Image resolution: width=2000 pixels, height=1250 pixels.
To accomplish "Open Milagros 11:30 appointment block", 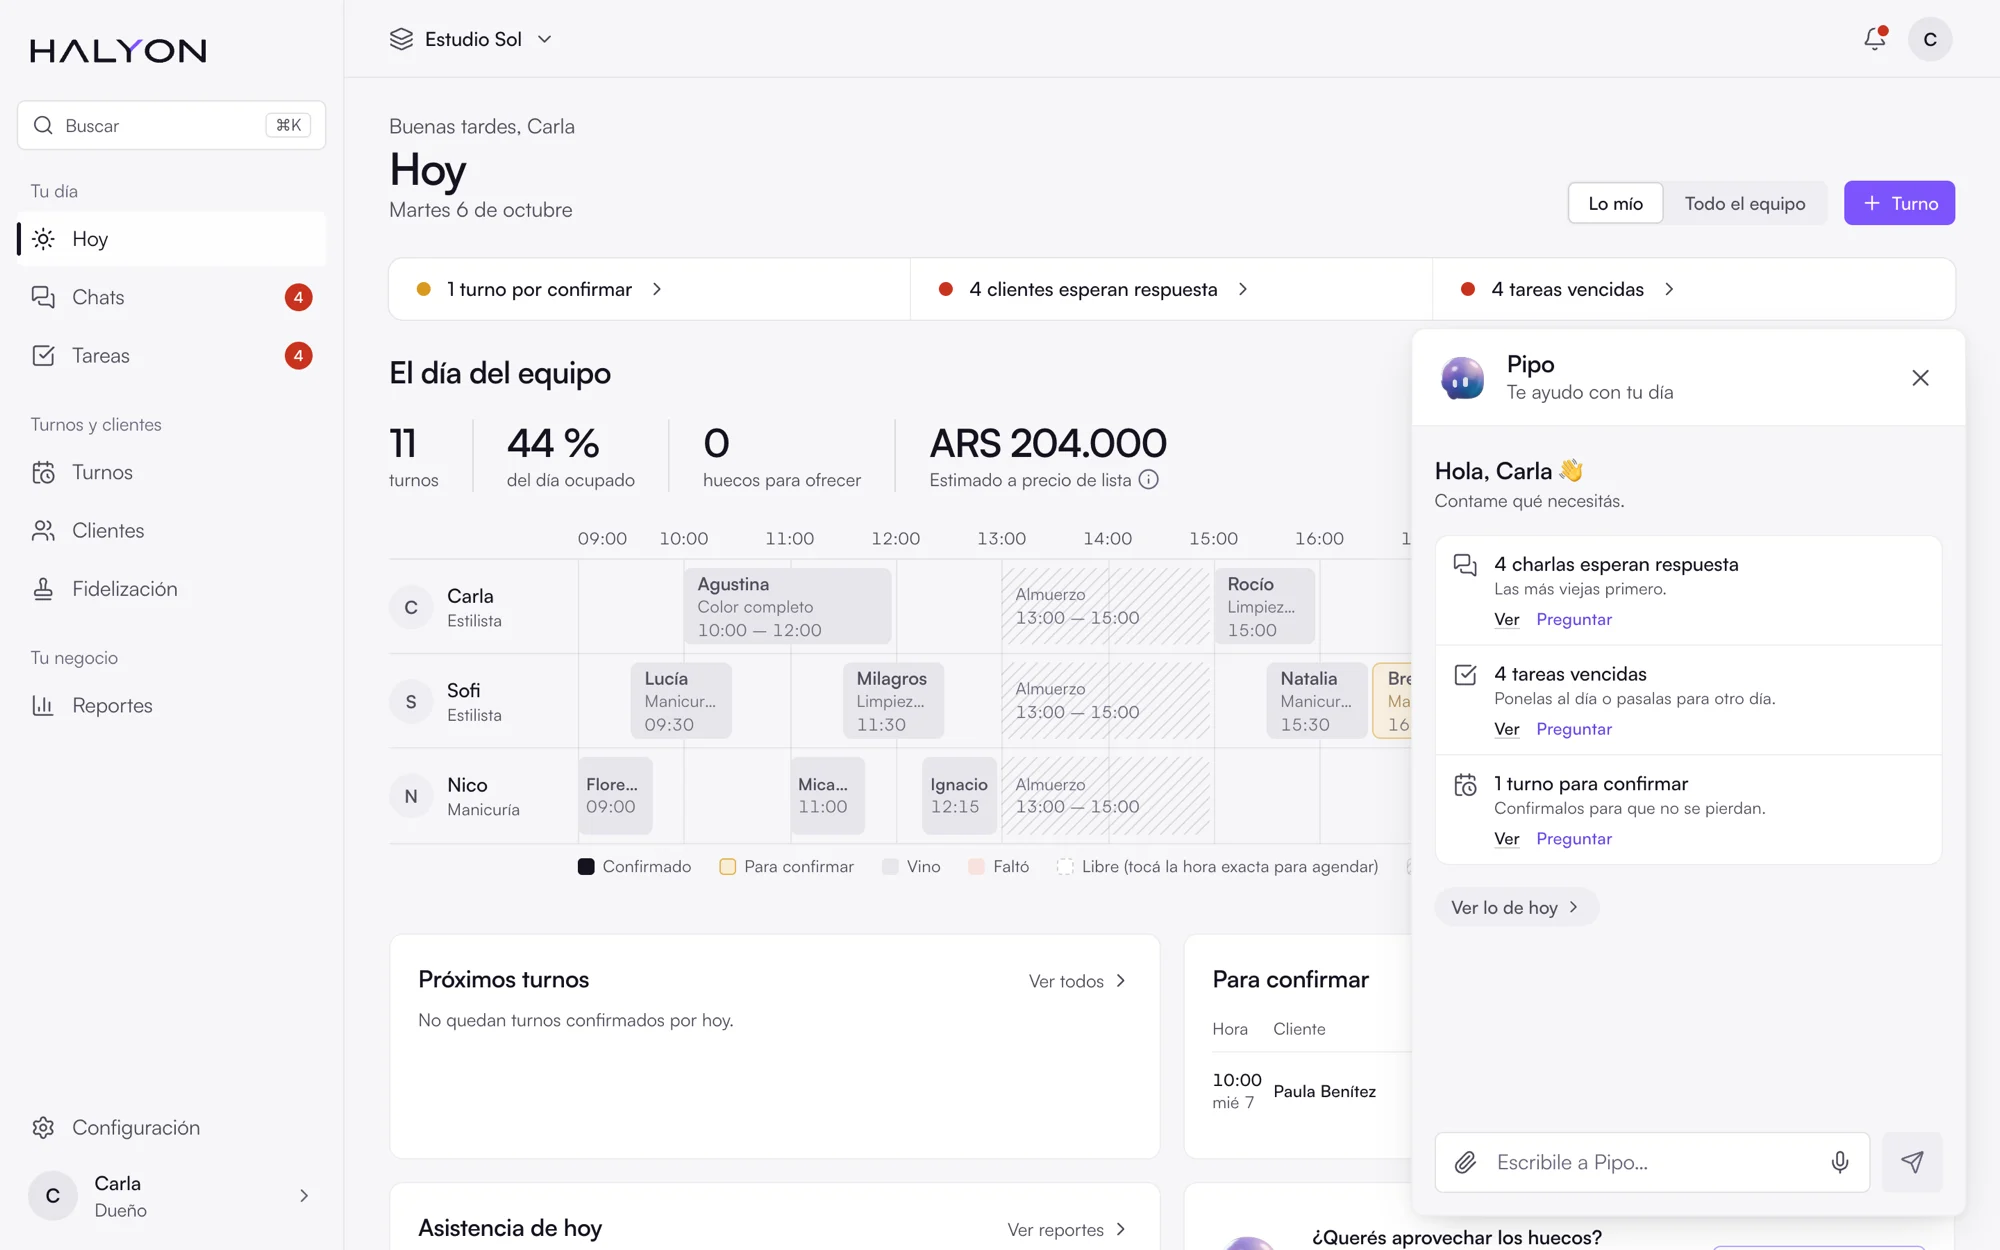I will (894, 701).
